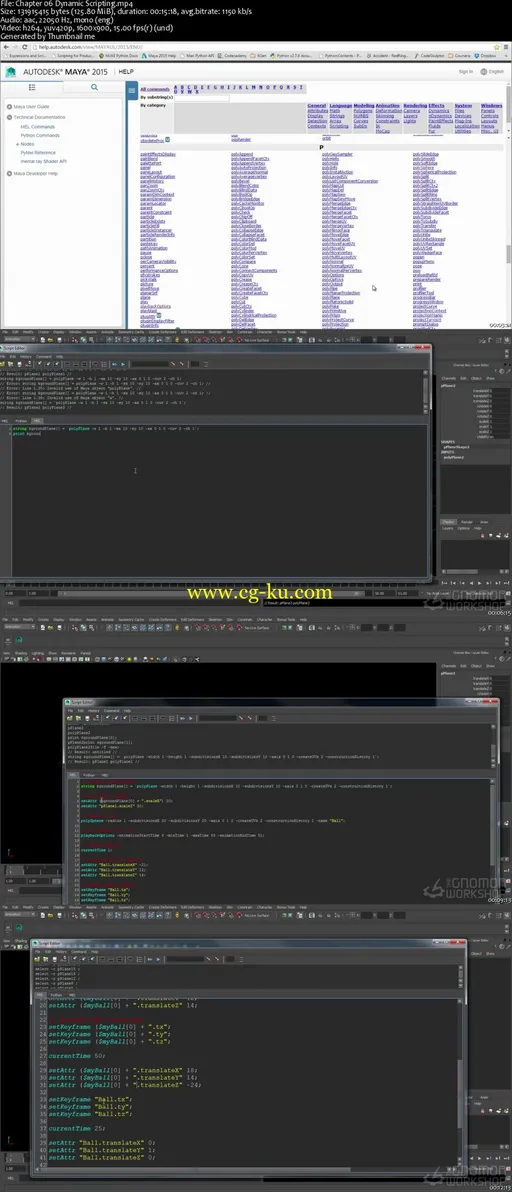Switch to Python tab in 06:15 Script Editor
The image size is (512, 1192).
point(21,420)
